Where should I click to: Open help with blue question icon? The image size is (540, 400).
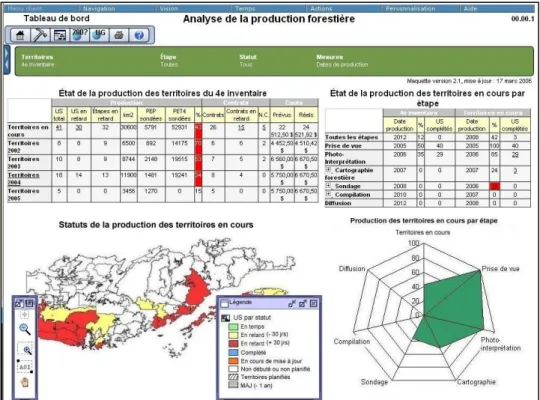click(x=139, y=35)
